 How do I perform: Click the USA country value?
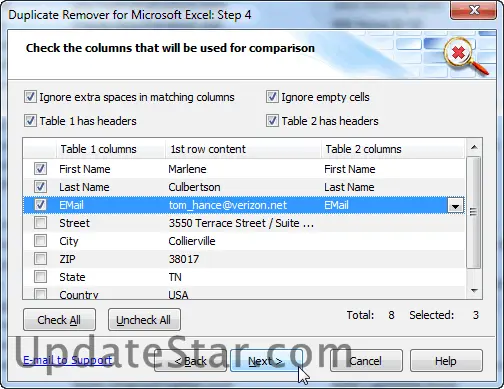tap(178, 295)
